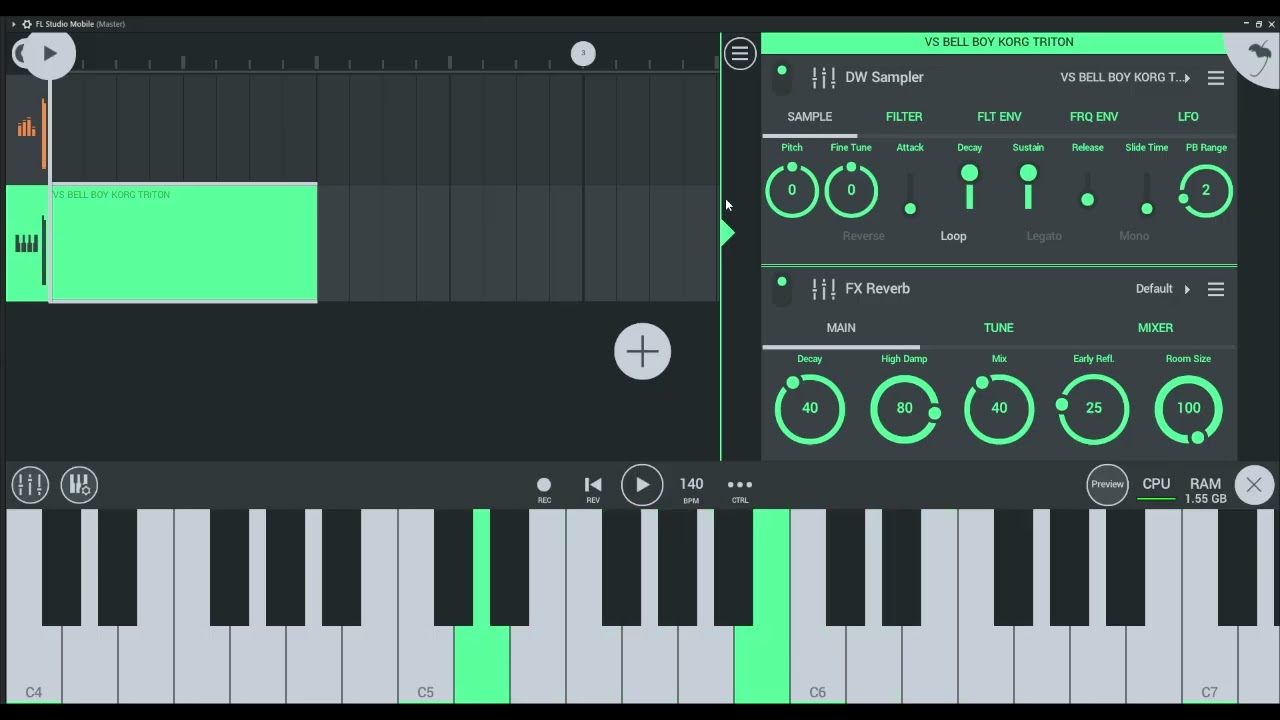Switch to the LFO tab
The height and width of the screenshot is (720, 1280).
point(1188,117)
